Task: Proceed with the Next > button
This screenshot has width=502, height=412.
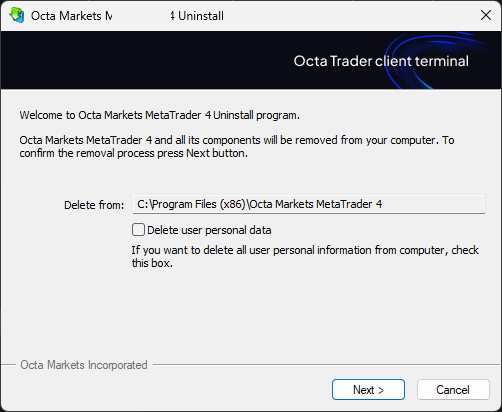Action: (368, 389)
